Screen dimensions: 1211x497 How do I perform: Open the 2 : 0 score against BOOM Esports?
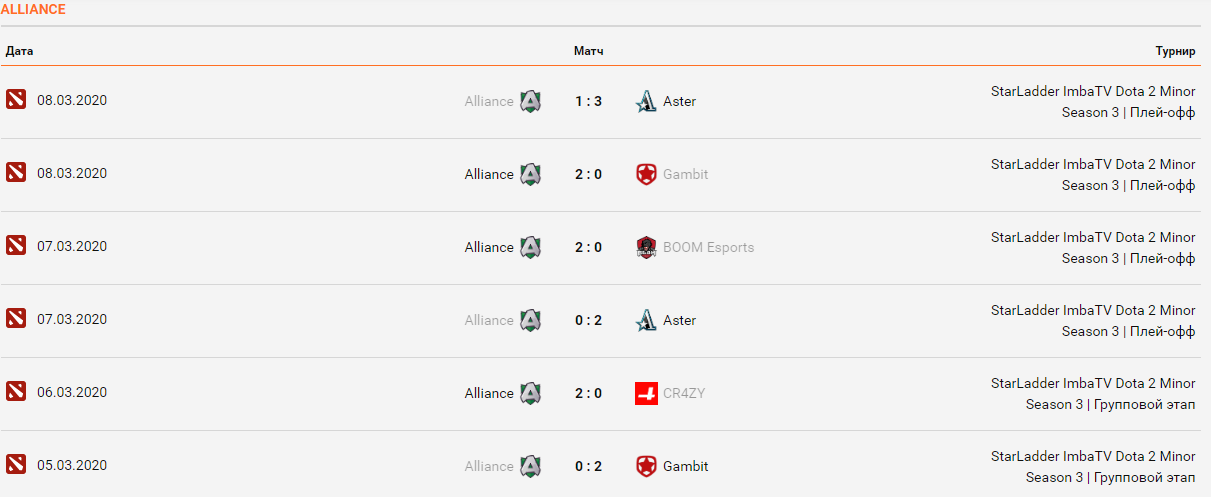[588, 247]
